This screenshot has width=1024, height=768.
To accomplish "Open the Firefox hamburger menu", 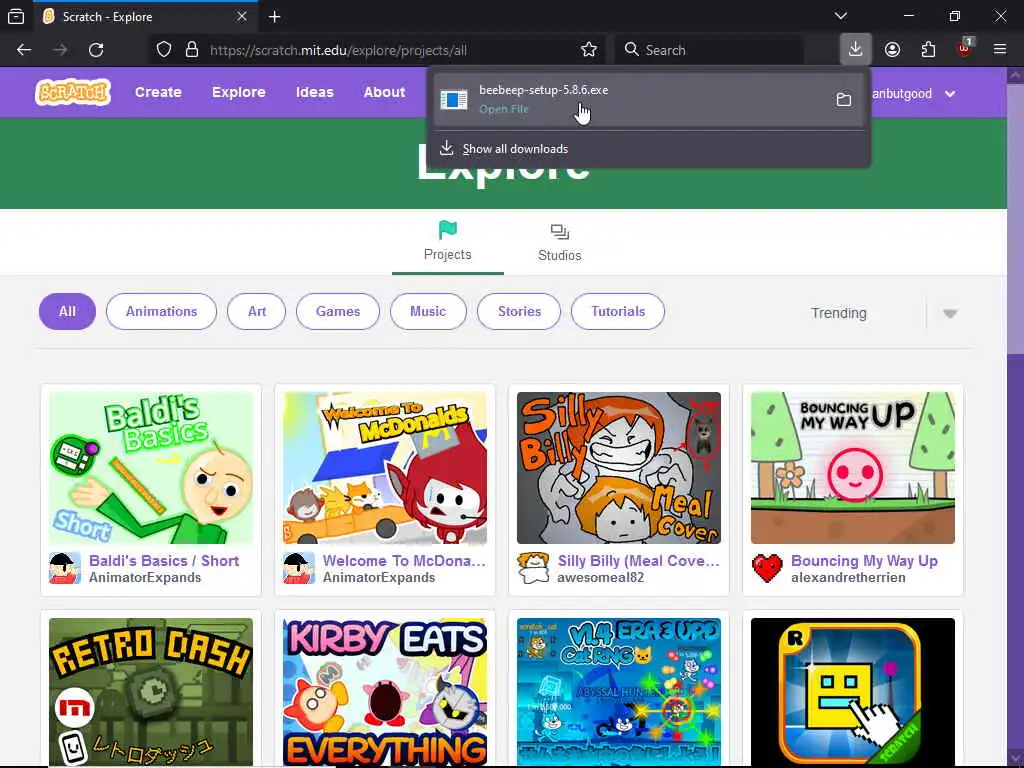I will (1000, 50).
